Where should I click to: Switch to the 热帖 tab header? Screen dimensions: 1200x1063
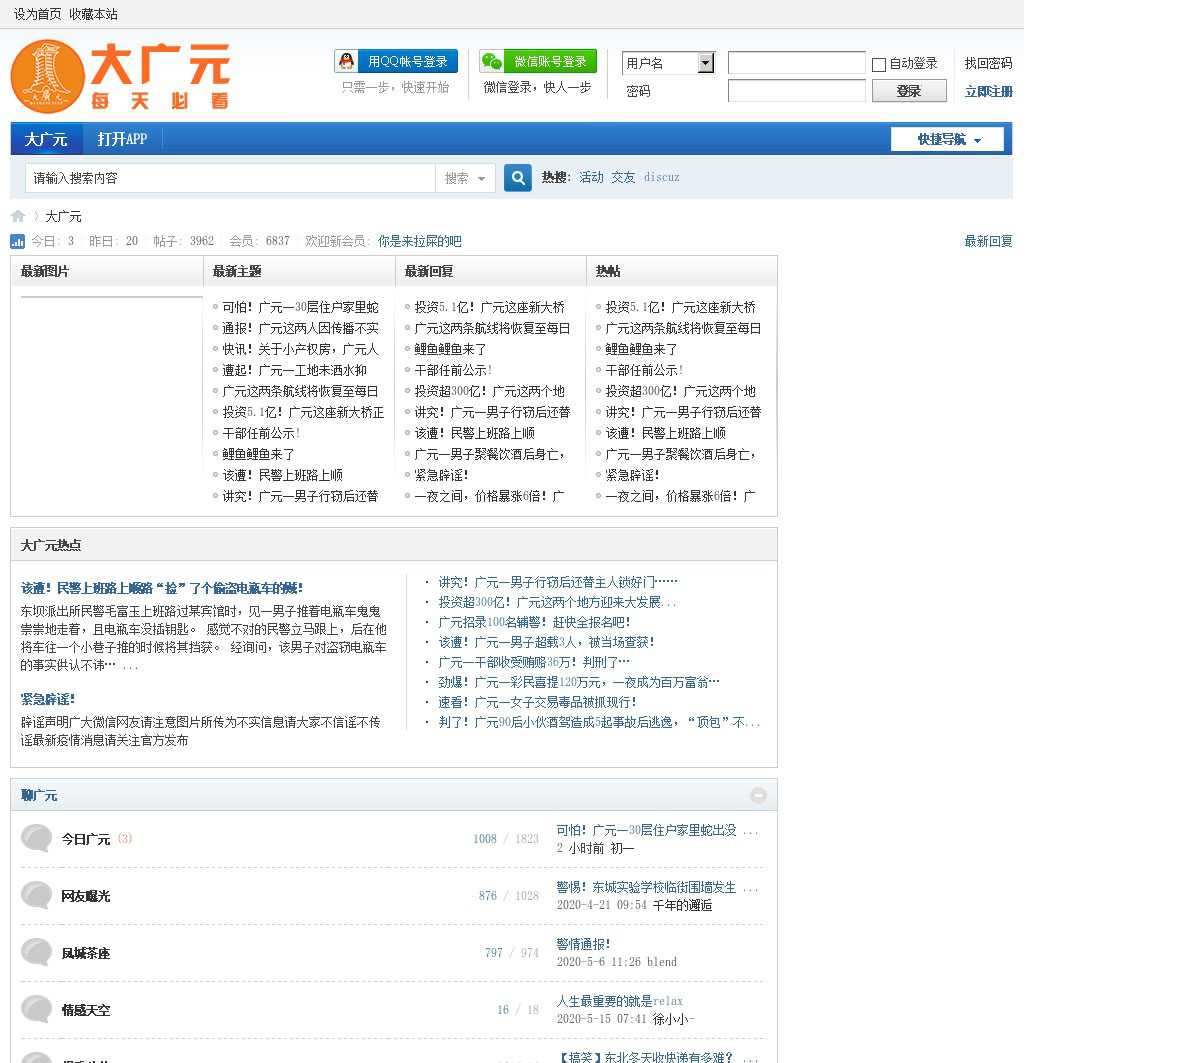click(608, 271)
